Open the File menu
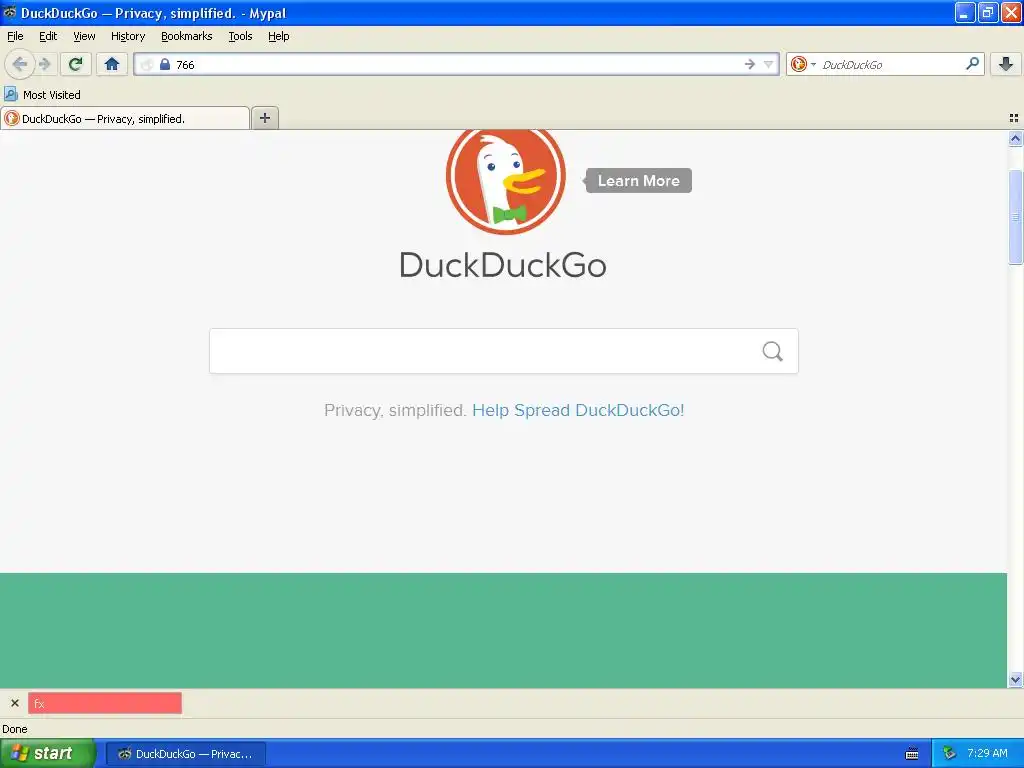This screenshot has height=768, width=1024. point(15,37)
